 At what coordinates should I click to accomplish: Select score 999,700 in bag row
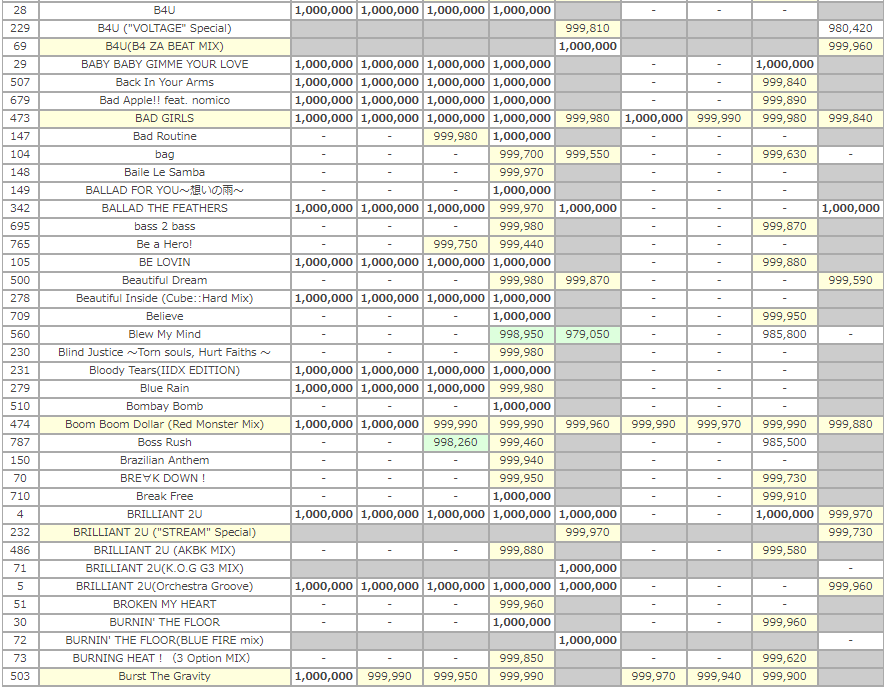pos(521,154)
